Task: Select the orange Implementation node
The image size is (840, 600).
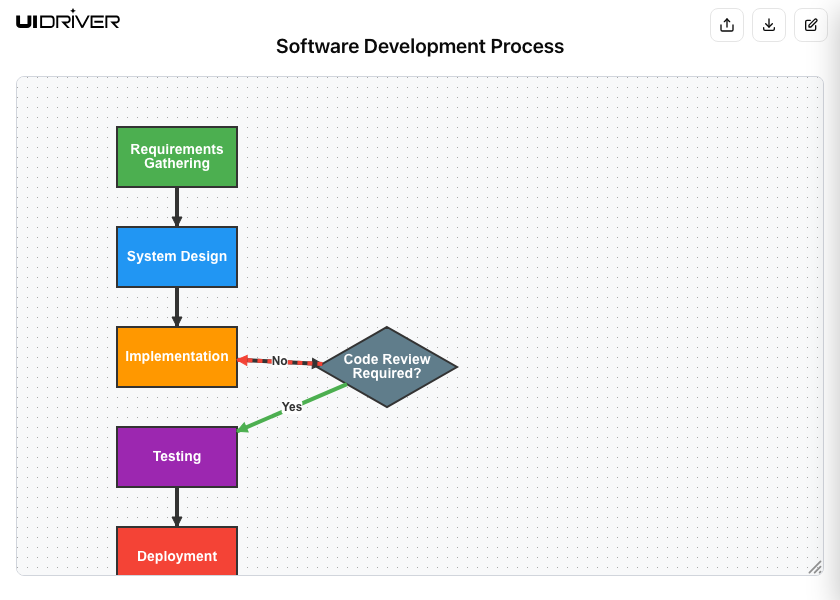Action: click(177, 357)
